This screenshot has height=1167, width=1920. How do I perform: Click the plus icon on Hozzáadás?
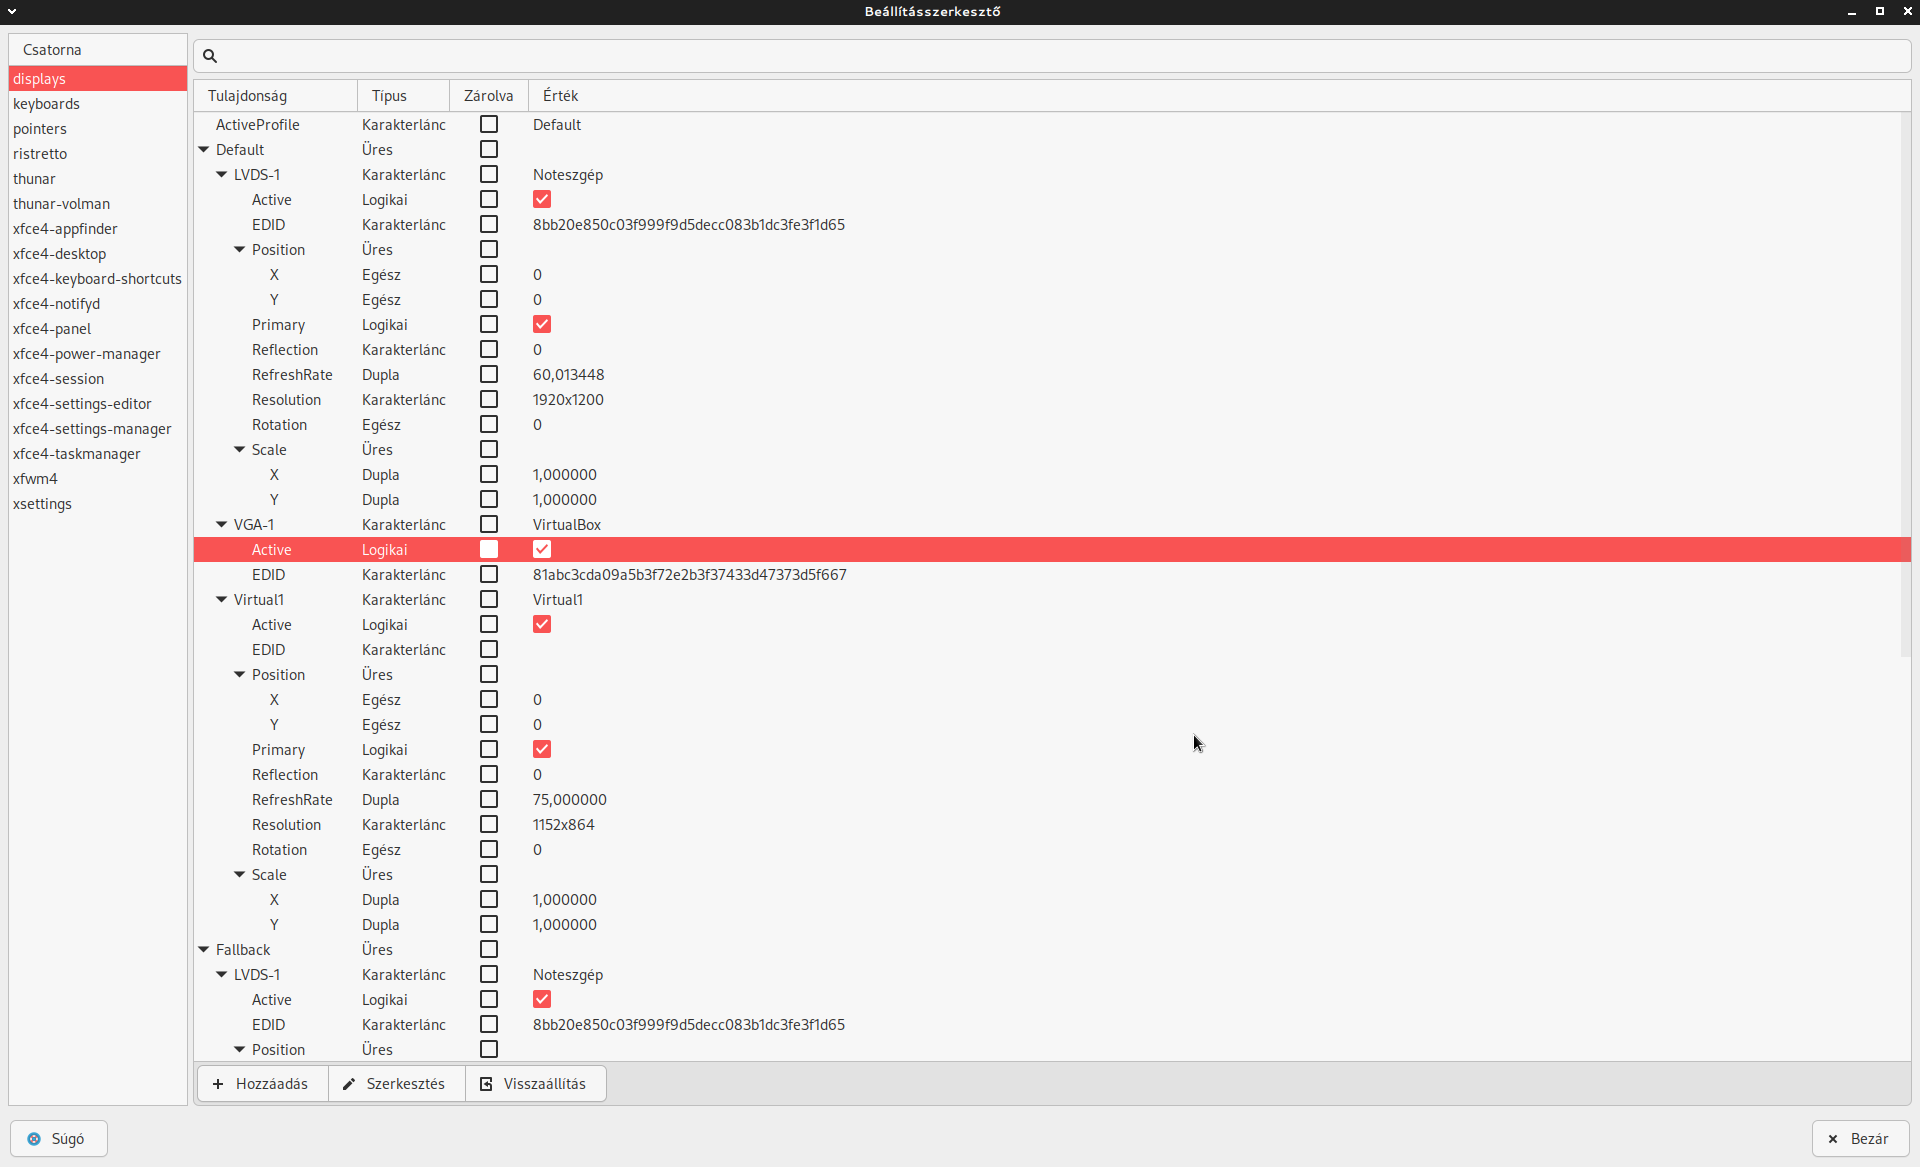tap(218, 1084)
